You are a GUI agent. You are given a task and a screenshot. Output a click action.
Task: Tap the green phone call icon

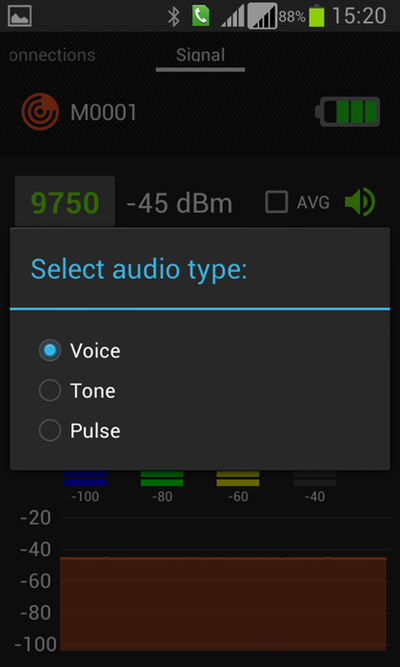point(201,16)
